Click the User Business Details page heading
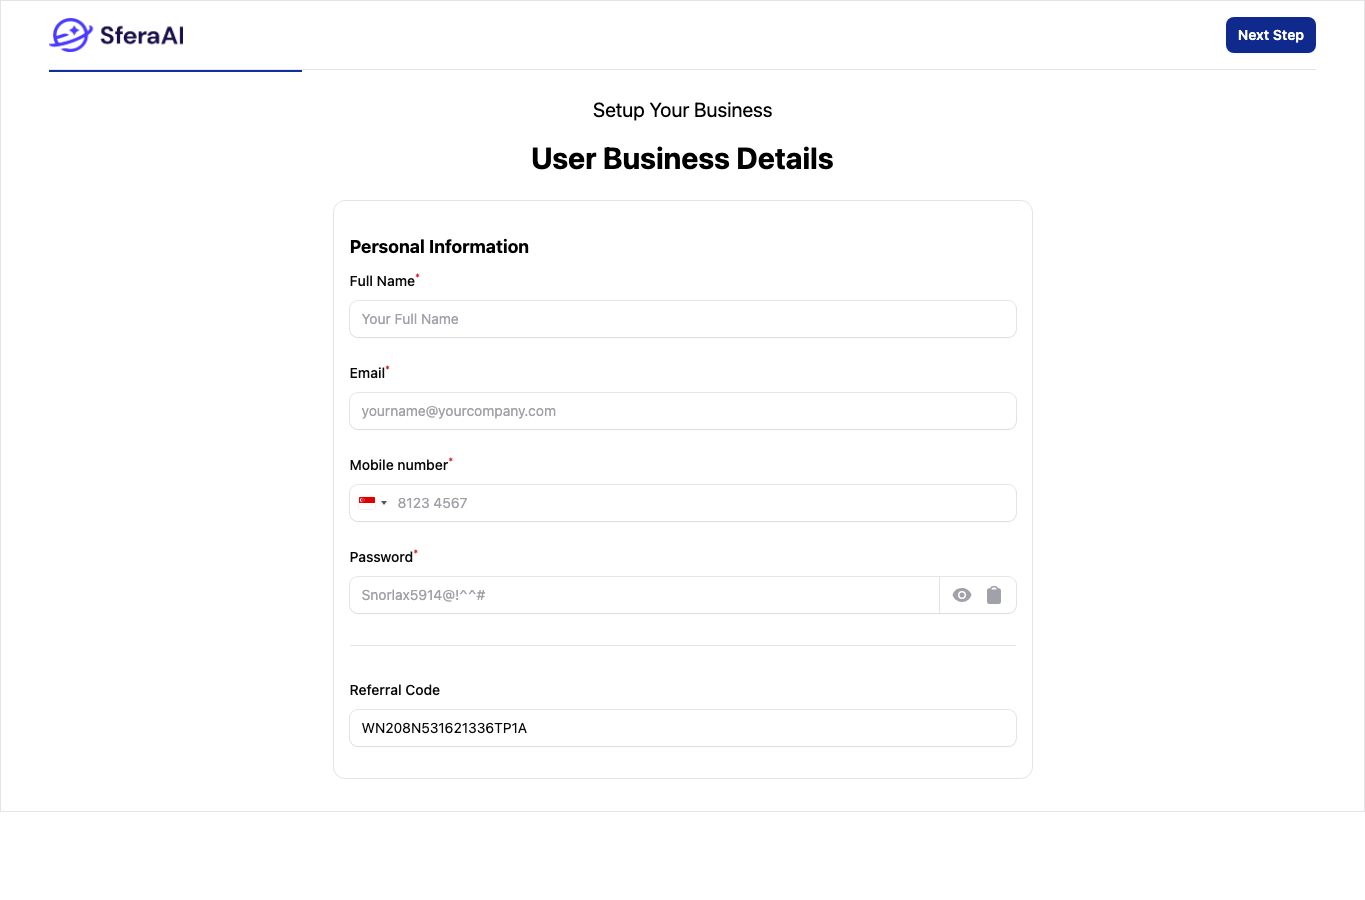Screen dimensions: 1365x900 click(x=682, y=159)
